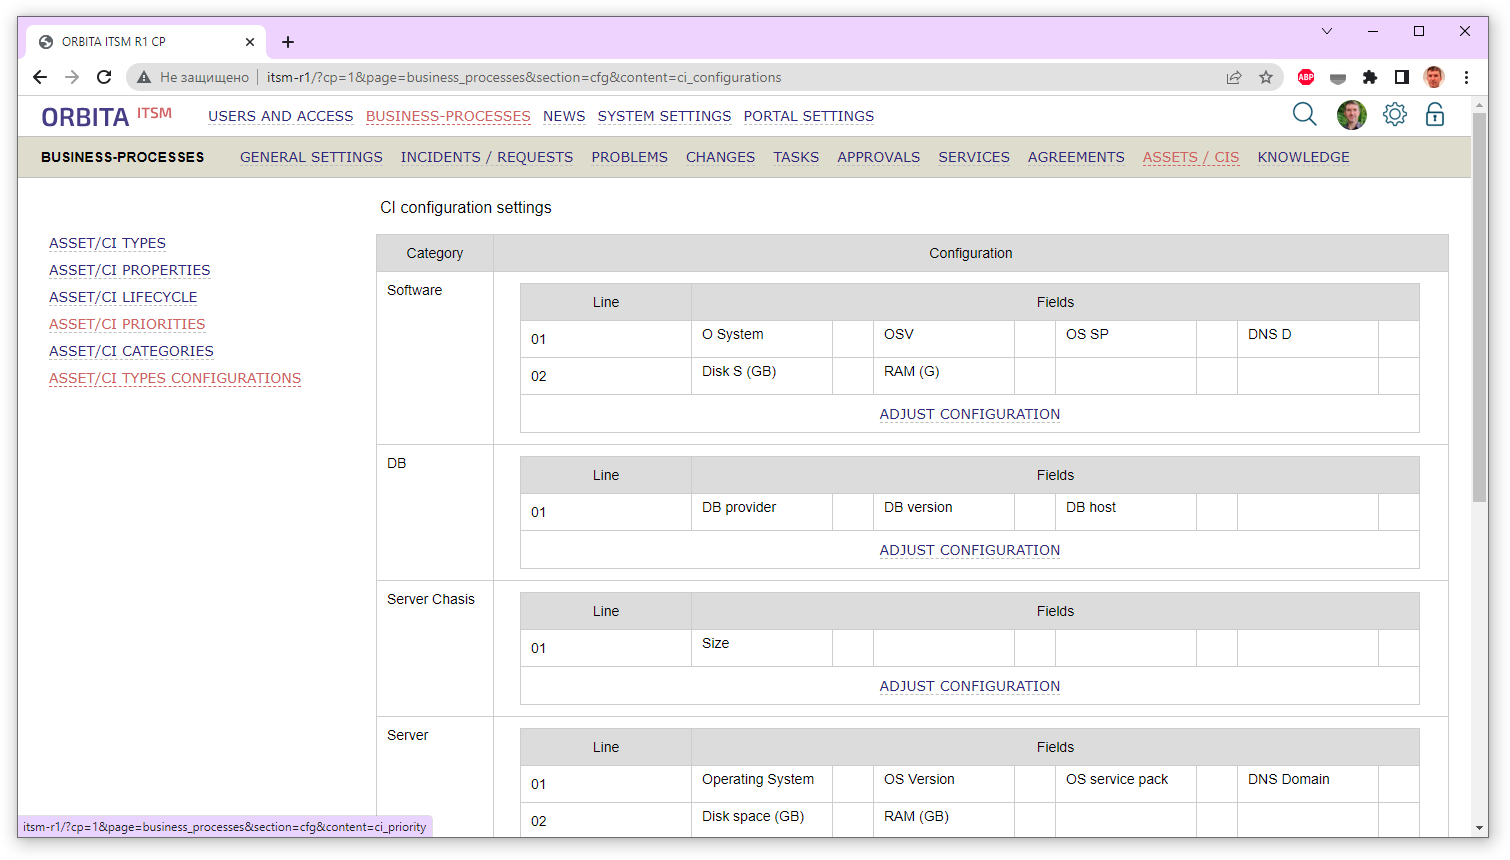1510x860 pixels.
Task: Open the ORBITA search magnifier icon
Action: pyautogui.click(x=1304, y=115)
